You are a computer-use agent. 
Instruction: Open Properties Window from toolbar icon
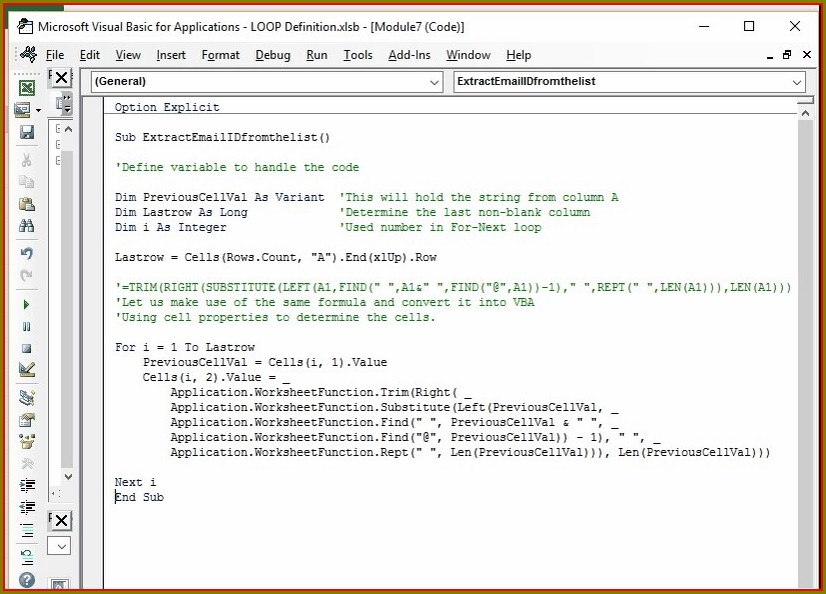[x=27, y=420]
